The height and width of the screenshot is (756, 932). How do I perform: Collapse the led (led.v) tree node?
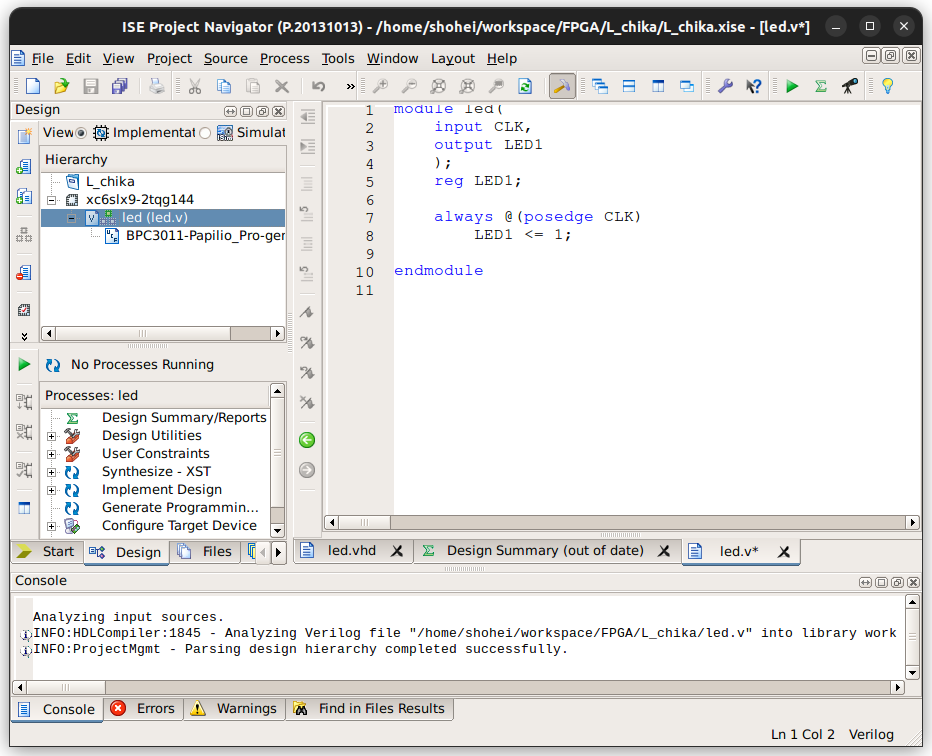pyautogui.click(x=71, y=218)
